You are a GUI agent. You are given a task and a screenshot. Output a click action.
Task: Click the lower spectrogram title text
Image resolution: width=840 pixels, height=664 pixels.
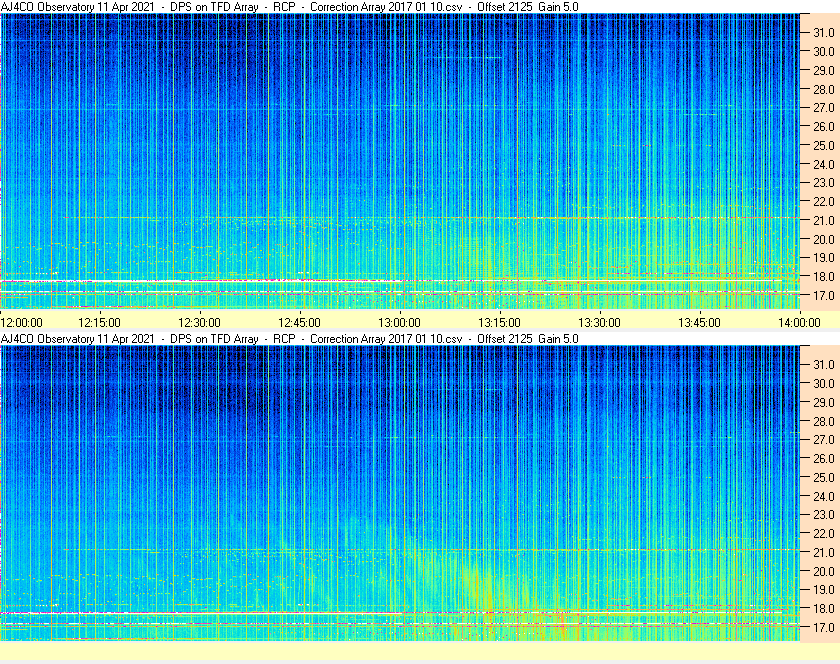290,339
